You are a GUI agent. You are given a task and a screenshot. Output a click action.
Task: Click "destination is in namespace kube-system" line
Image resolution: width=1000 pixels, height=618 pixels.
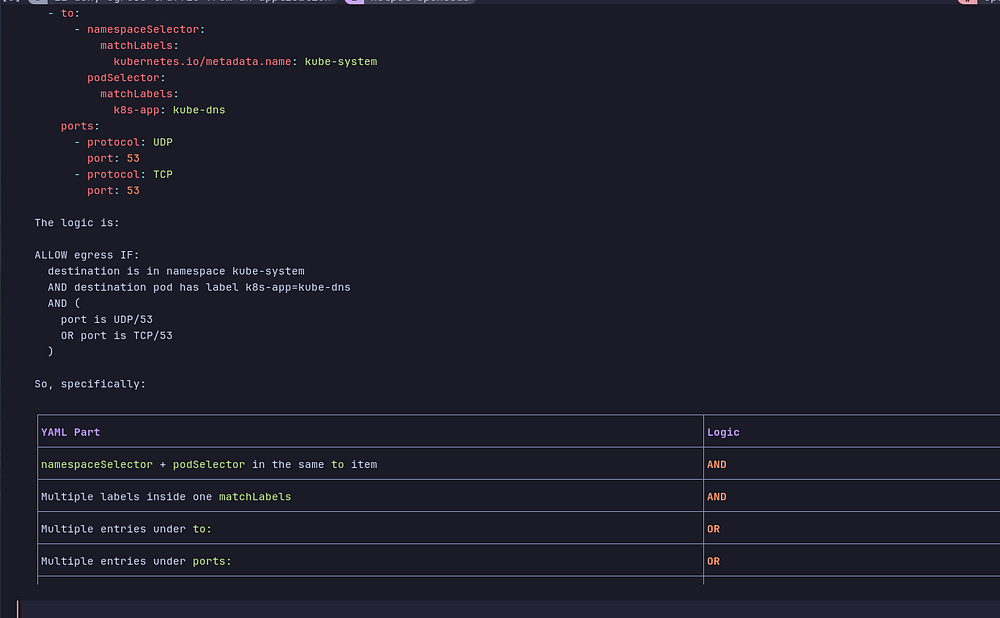tap(176, 271)
